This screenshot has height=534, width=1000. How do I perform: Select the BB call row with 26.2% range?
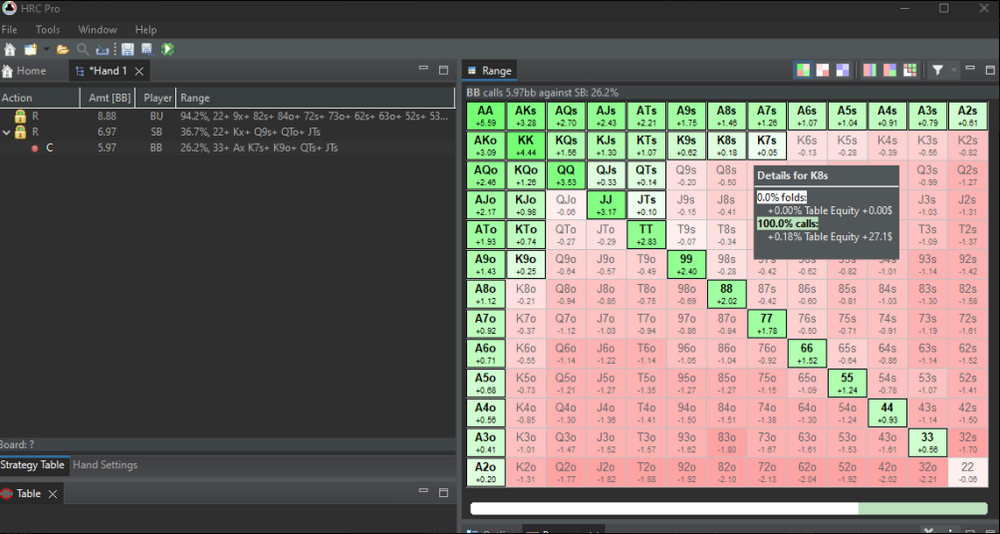[x=228, y=147]
